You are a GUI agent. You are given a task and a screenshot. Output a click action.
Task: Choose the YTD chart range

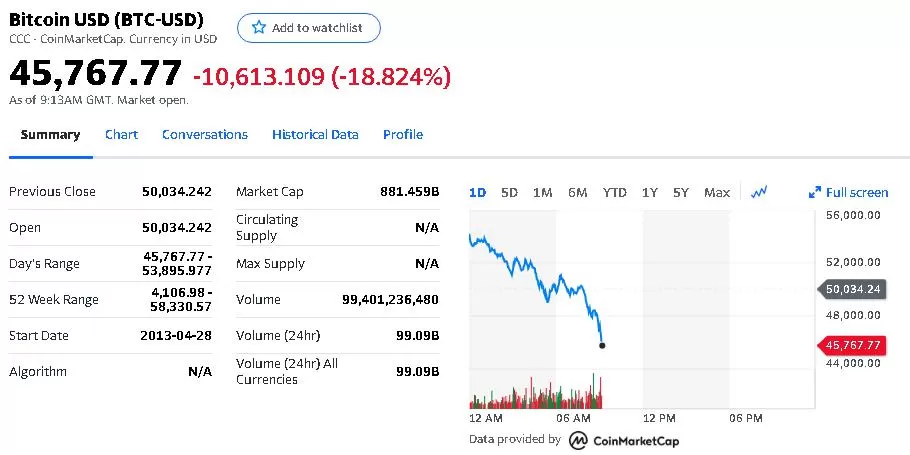click(x=615, y=193)
